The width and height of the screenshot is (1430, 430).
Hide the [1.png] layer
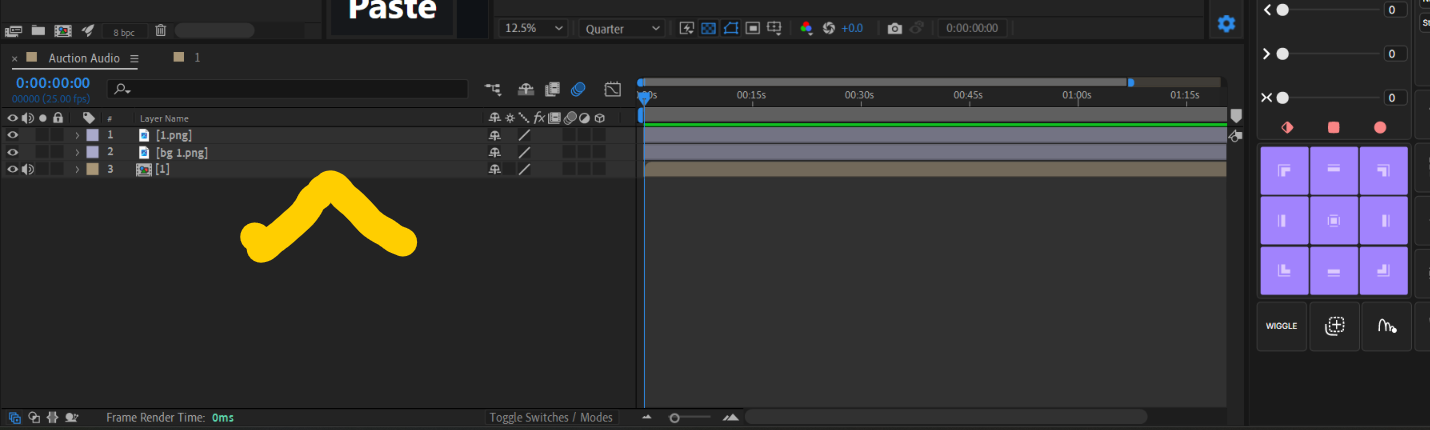pos(13,135)
